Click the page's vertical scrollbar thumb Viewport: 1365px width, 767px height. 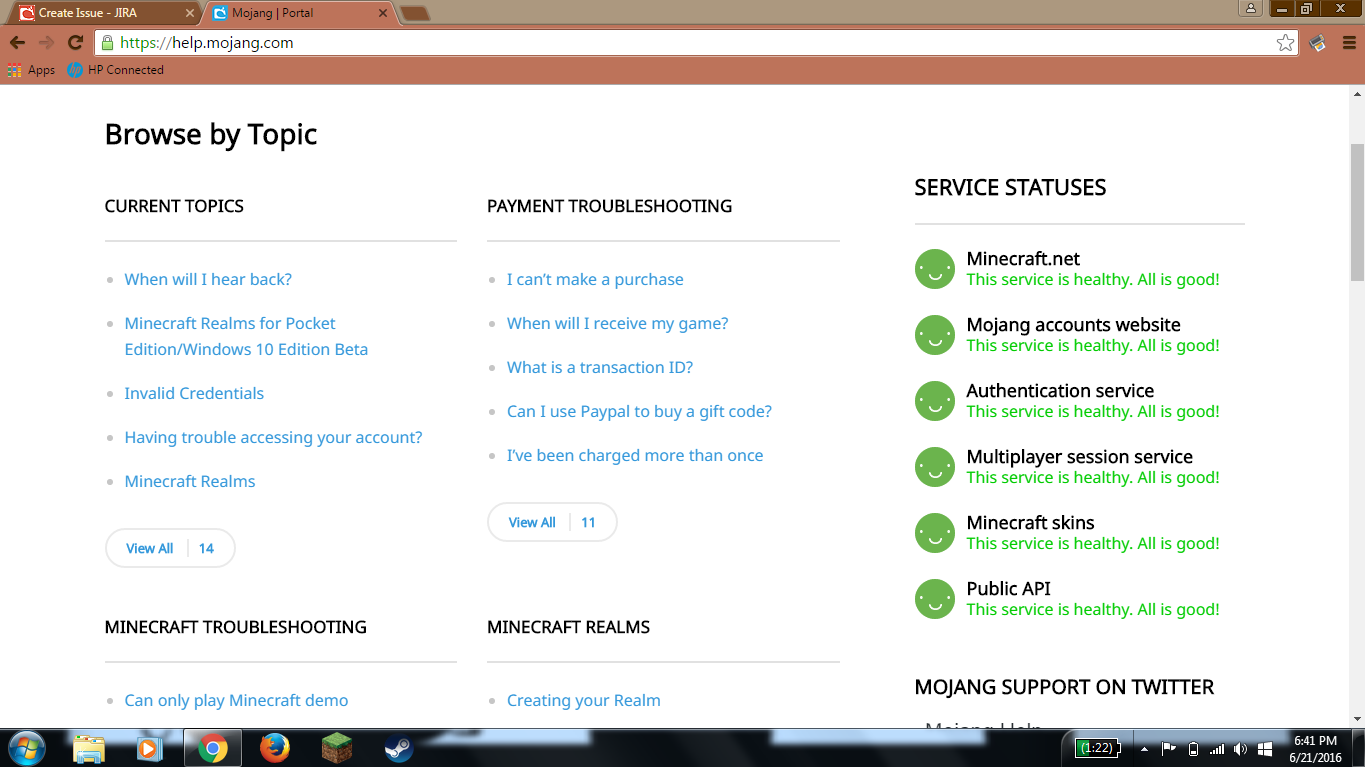coord(1357,212)
